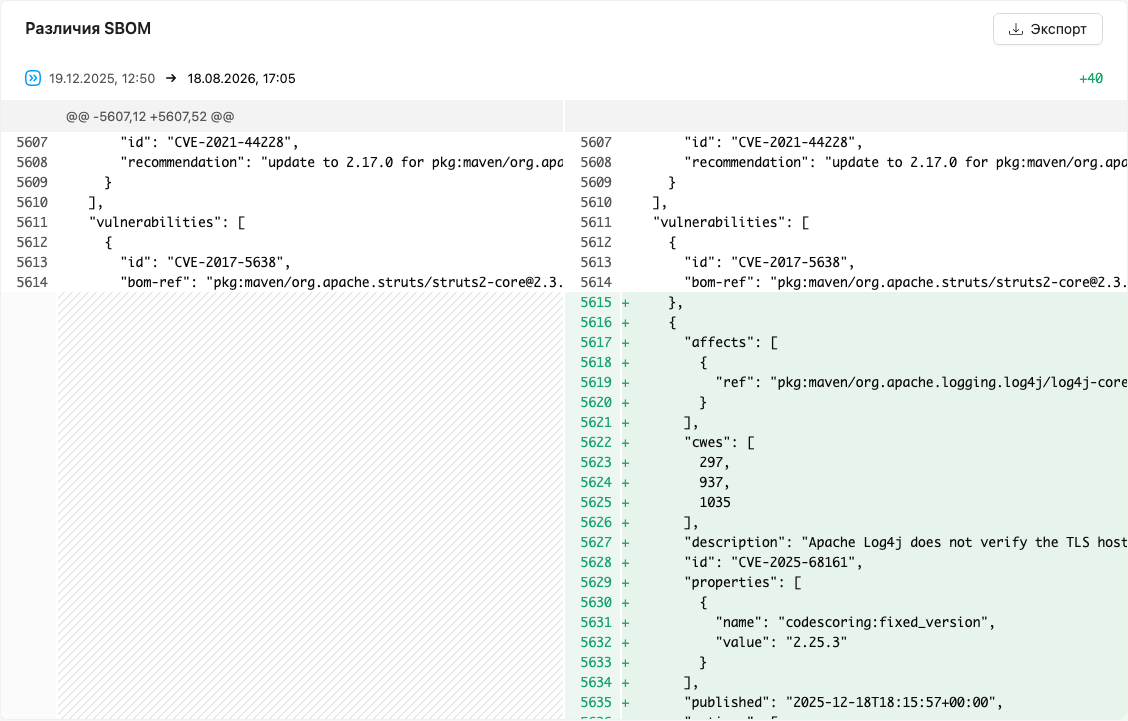Screen dimensions: 1128x721
Task: Click CWE value 297
Action: pos(714,463)
